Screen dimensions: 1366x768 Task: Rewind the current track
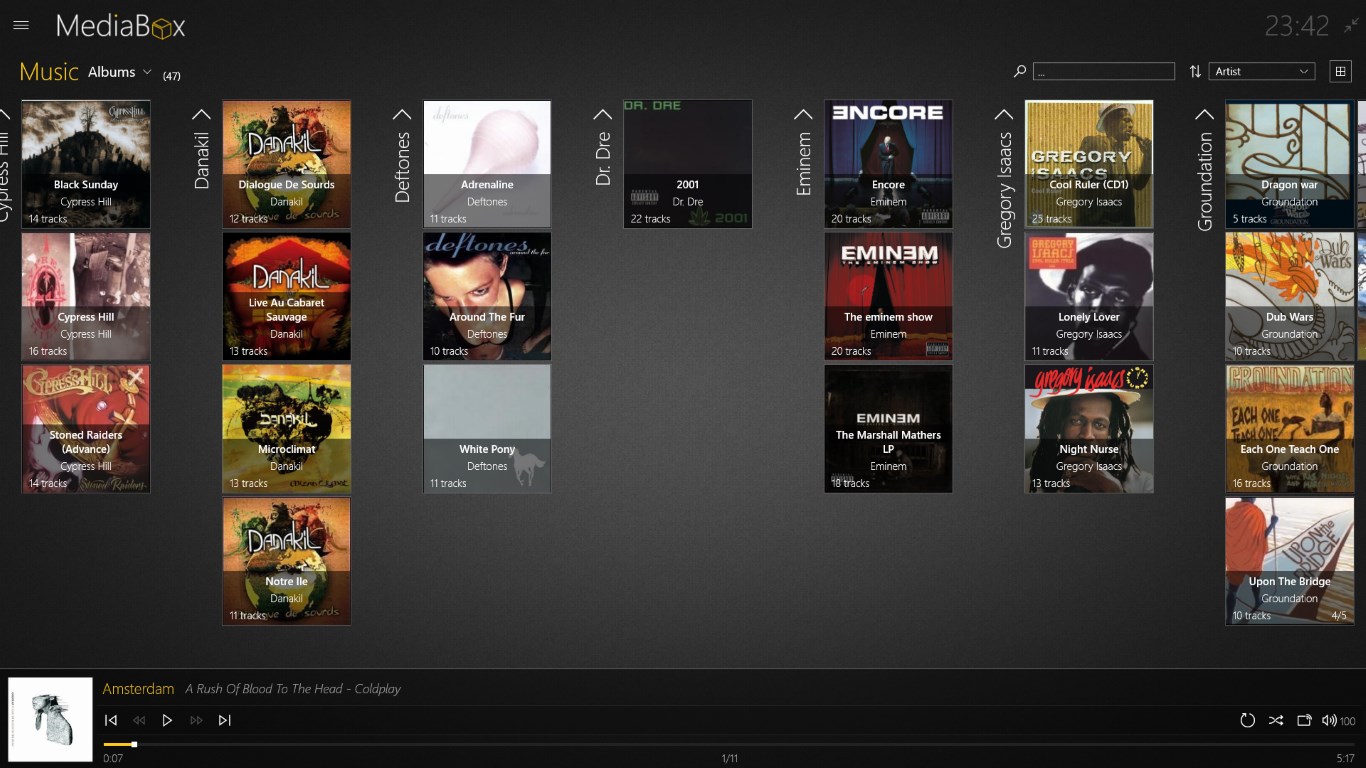tap(139, 720)
